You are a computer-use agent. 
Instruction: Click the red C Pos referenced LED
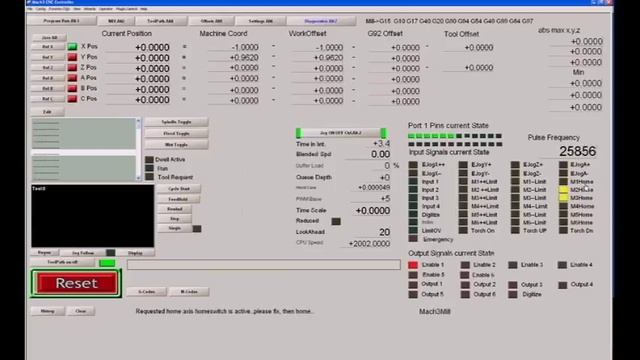pyautogui.click(x=72, y=98)
